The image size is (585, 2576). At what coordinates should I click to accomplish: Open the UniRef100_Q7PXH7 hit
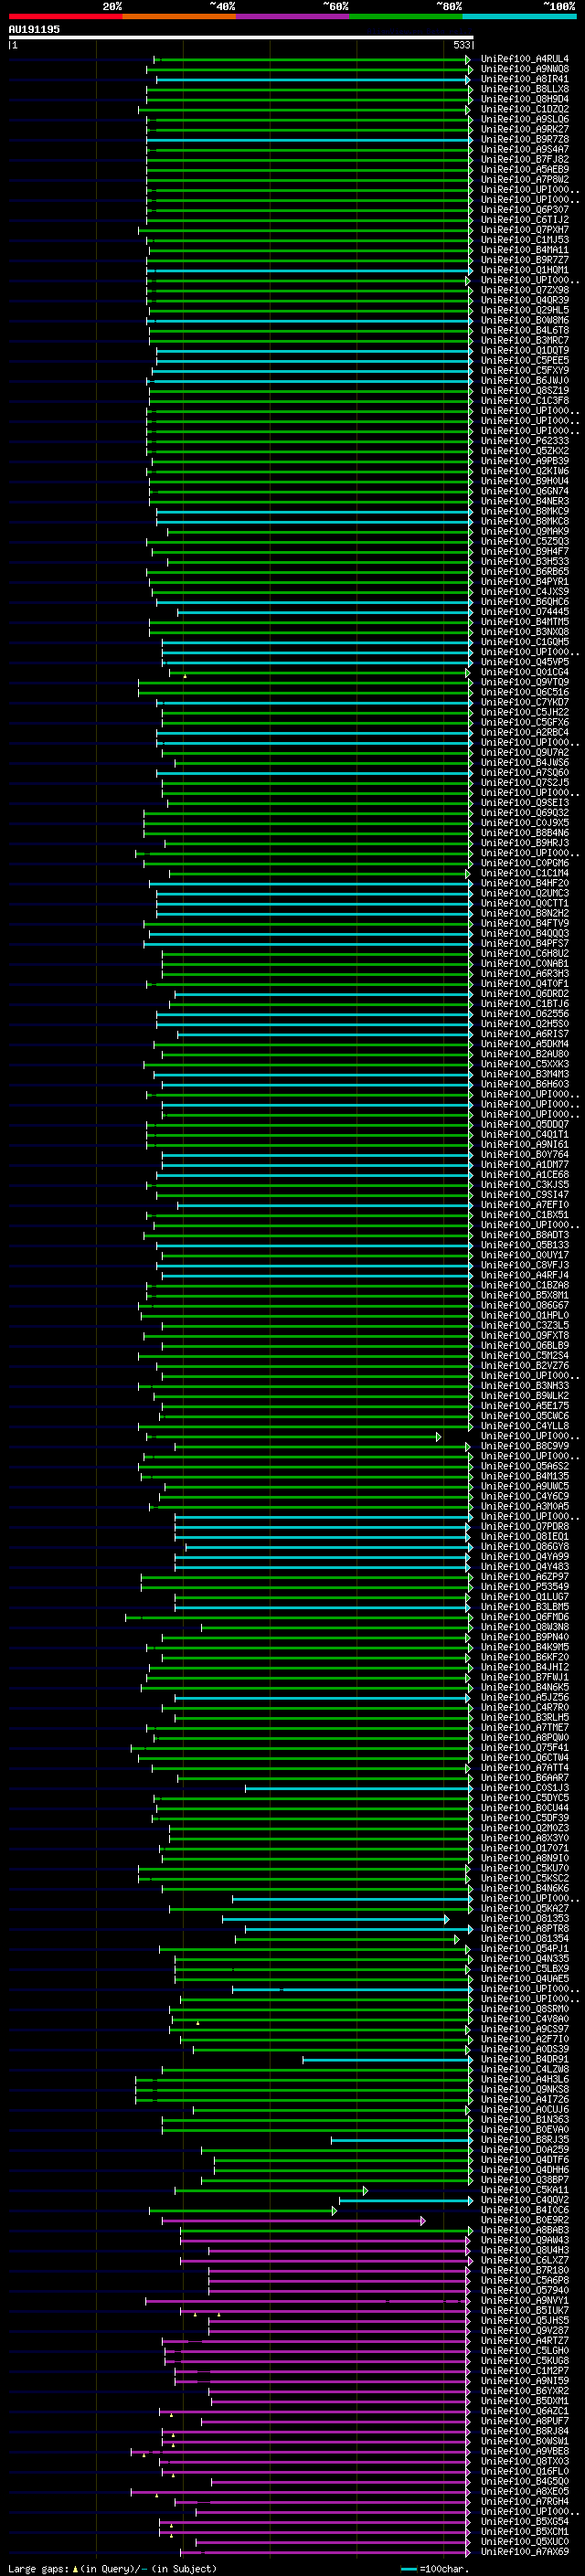(524, 230)
